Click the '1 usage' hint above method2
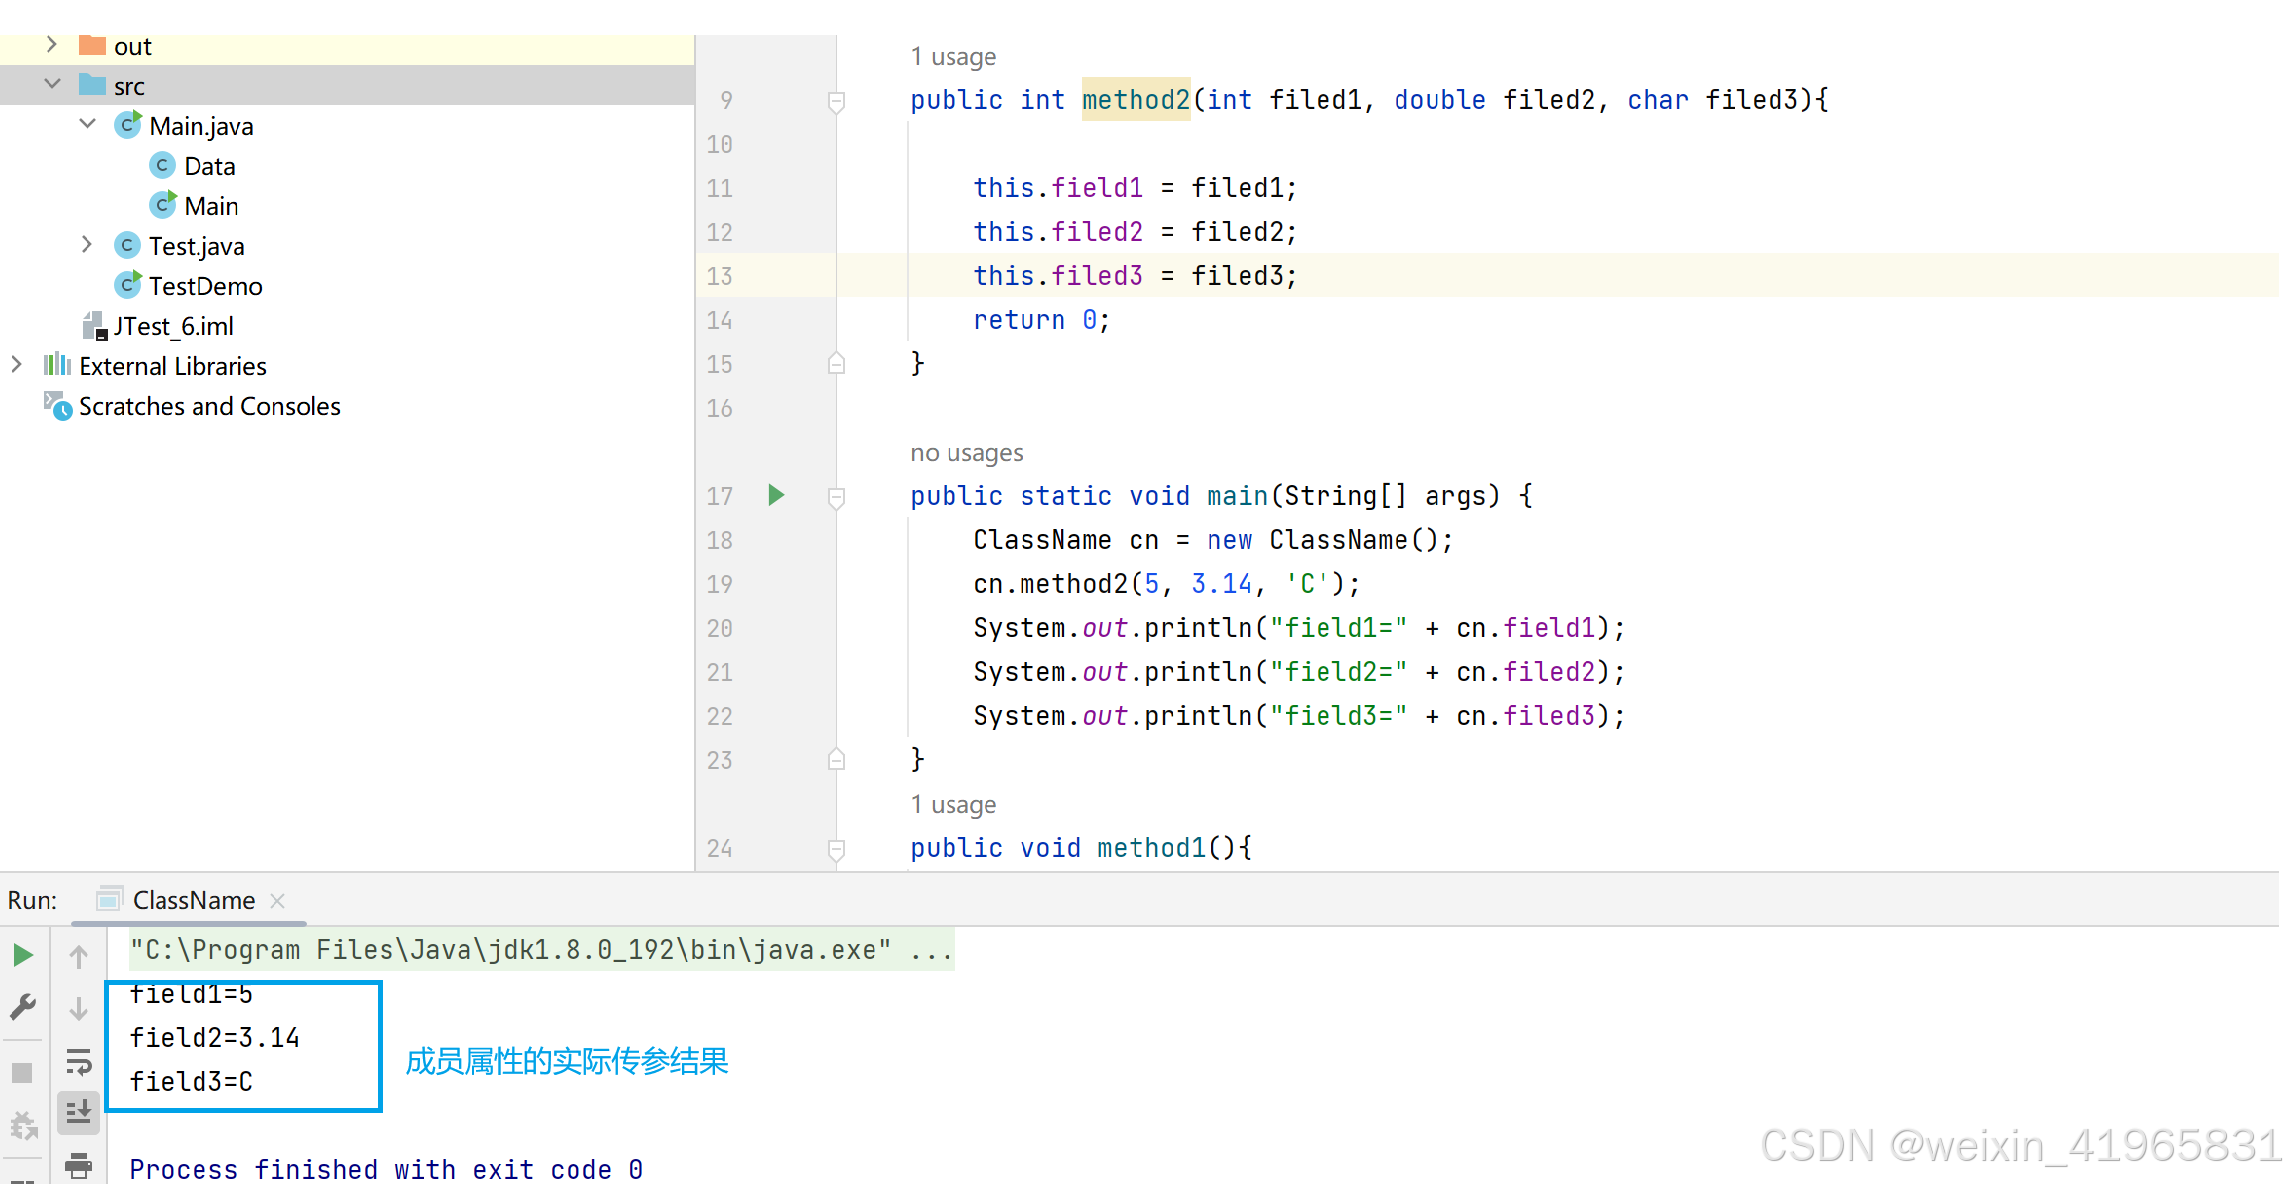Screen dimensions: 2287x1184 pyautogui.click(x=952, y=57)
